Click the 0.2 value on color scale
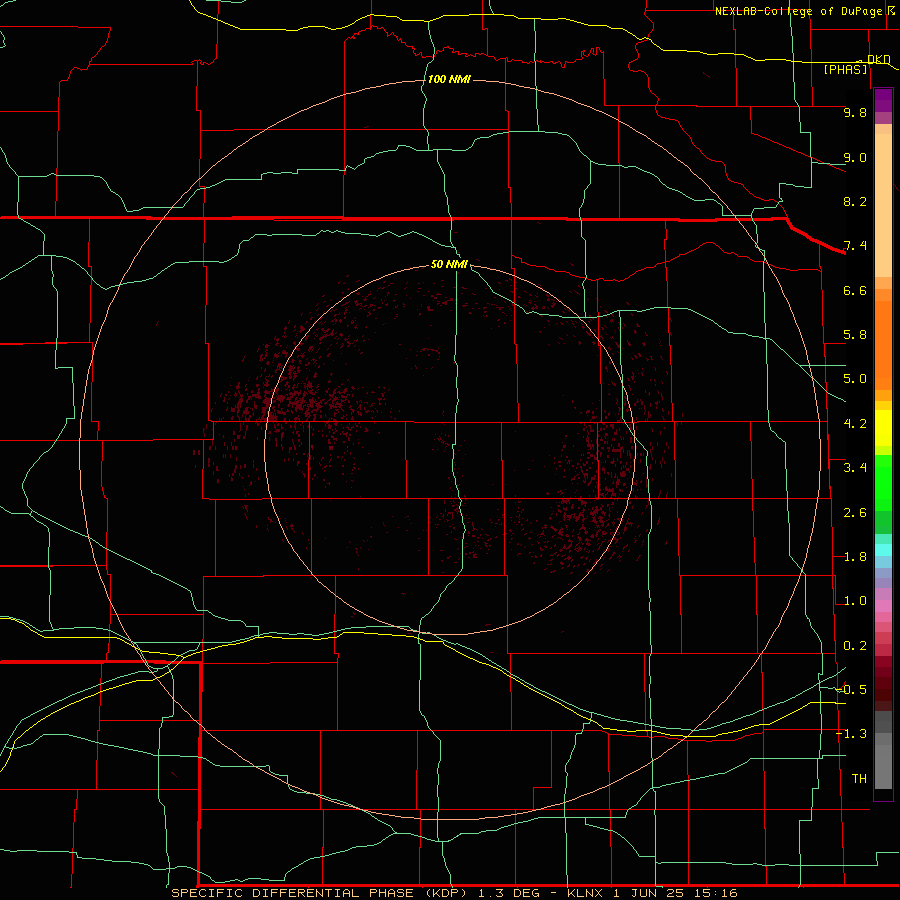This screenshot has width=900, height=900. (855, 646)
